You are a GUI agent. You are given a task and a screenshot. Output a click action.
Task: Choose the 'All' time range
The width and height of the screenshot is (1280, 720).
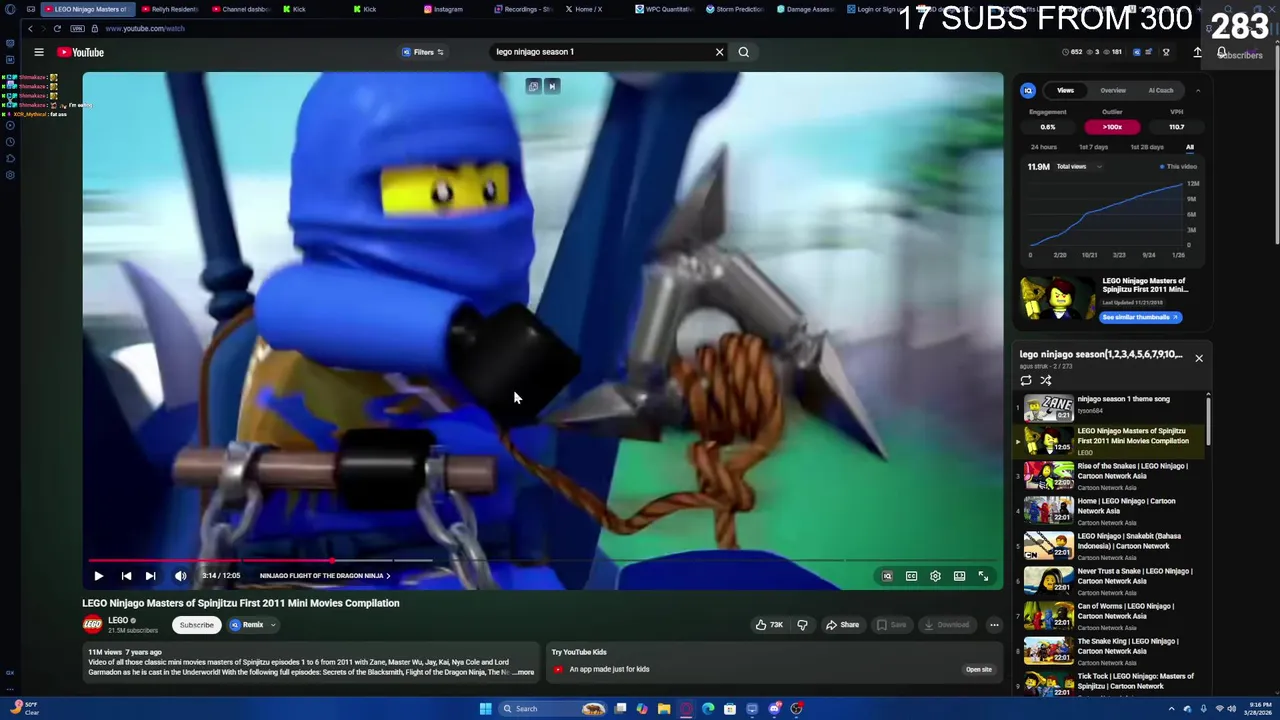click(1190, 147)
